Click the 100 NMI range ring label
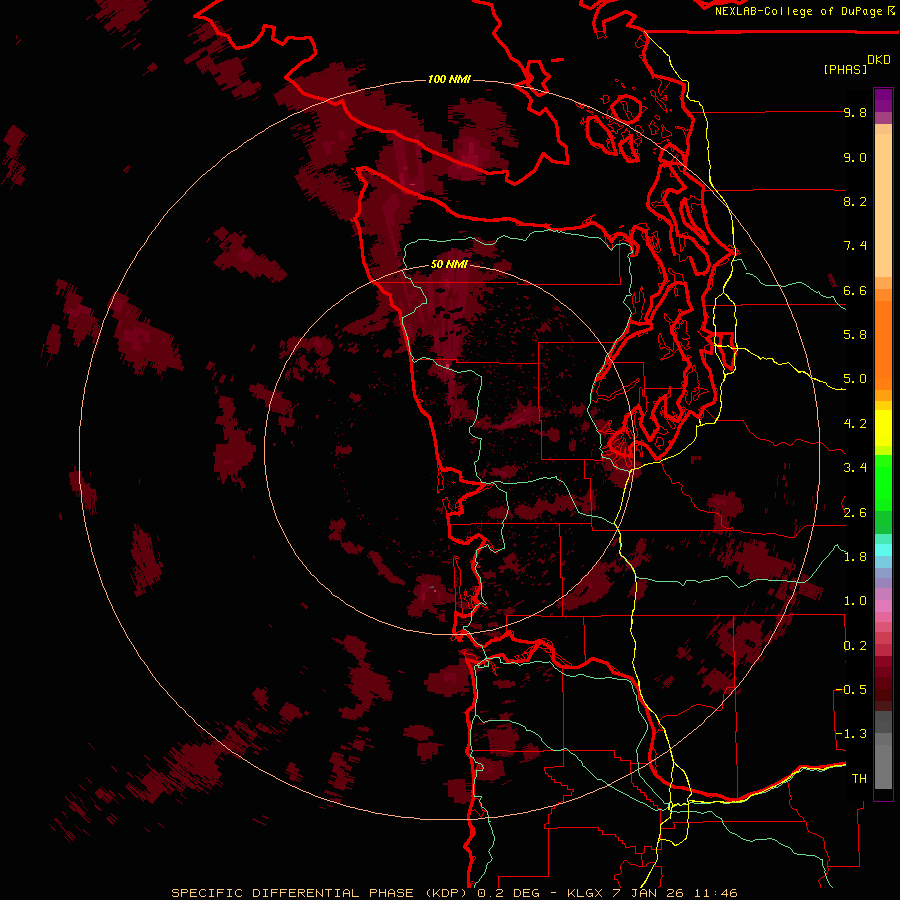The width and height of the screenshot is (900, 900). (x=449, y=79)
